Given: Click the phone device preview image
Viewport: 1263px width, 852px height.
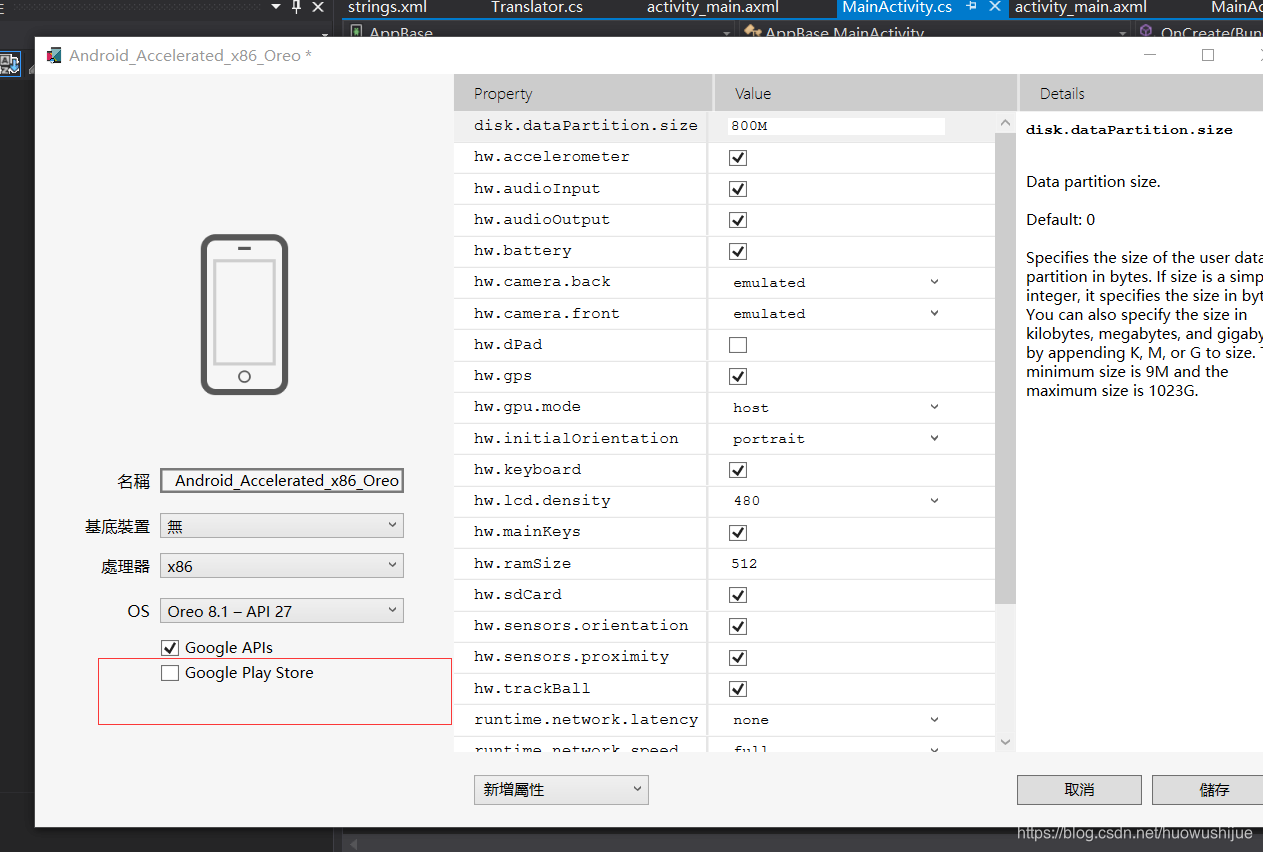Looking at the screenshot, I should click(x=244, y=314).
